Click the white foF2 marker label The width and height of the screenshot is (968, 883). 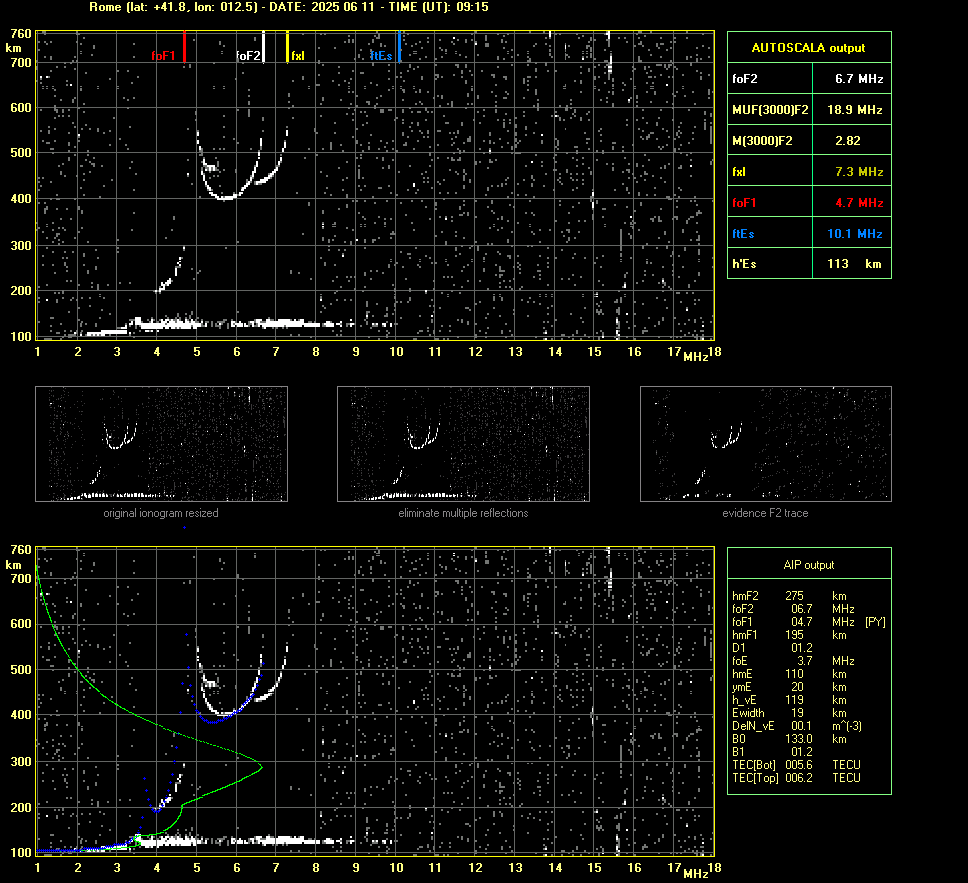(x=248, y=56)
